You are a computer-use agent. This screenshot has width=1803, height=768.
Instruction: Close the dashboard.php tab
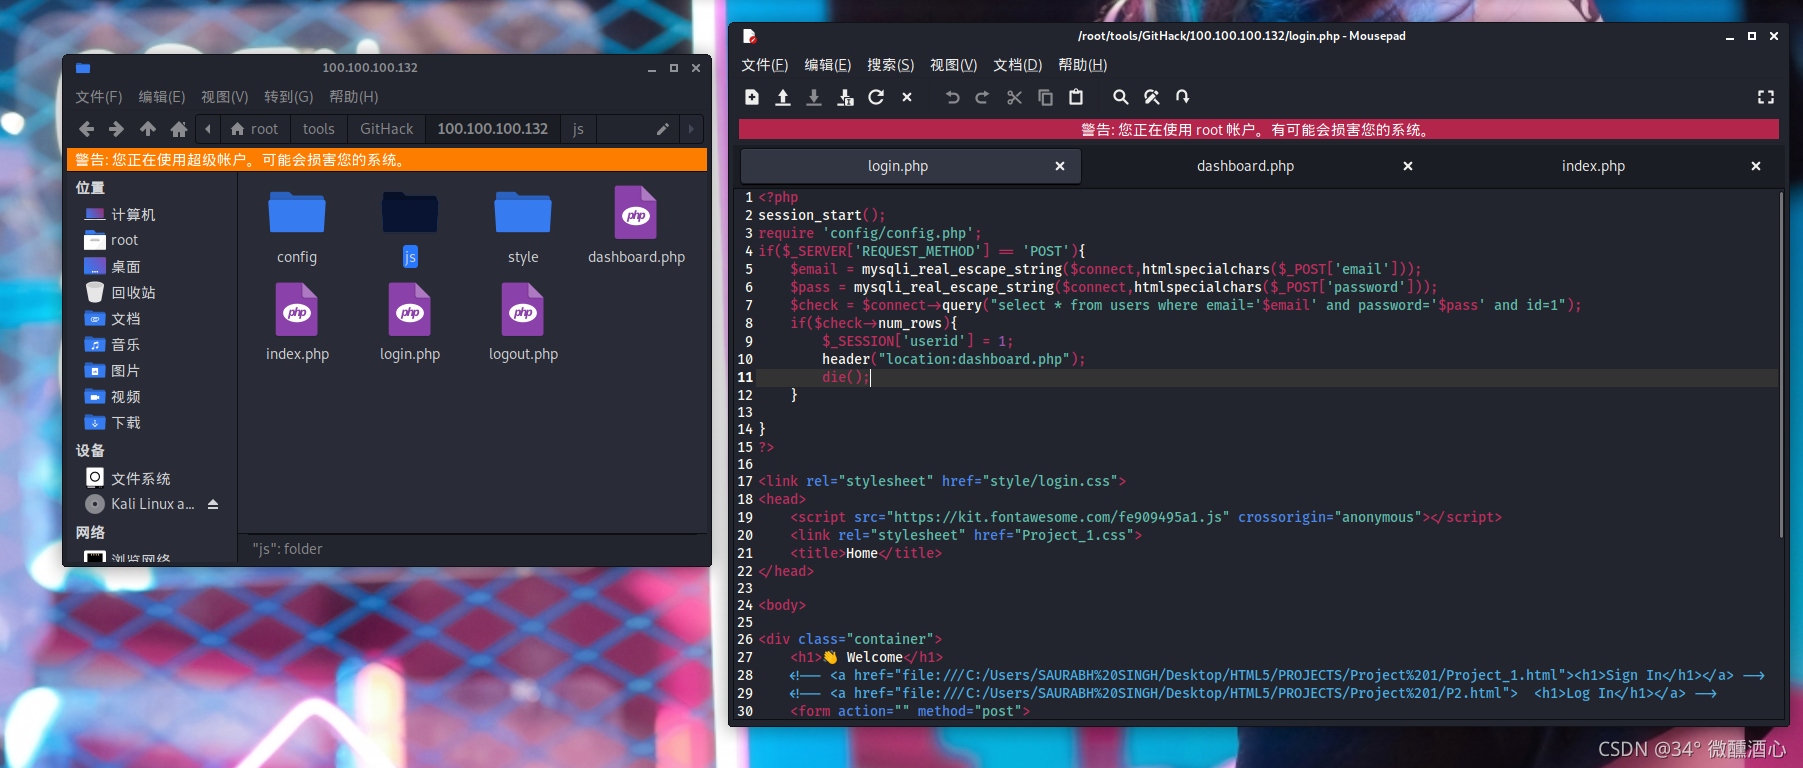(x=1408, y=166)
